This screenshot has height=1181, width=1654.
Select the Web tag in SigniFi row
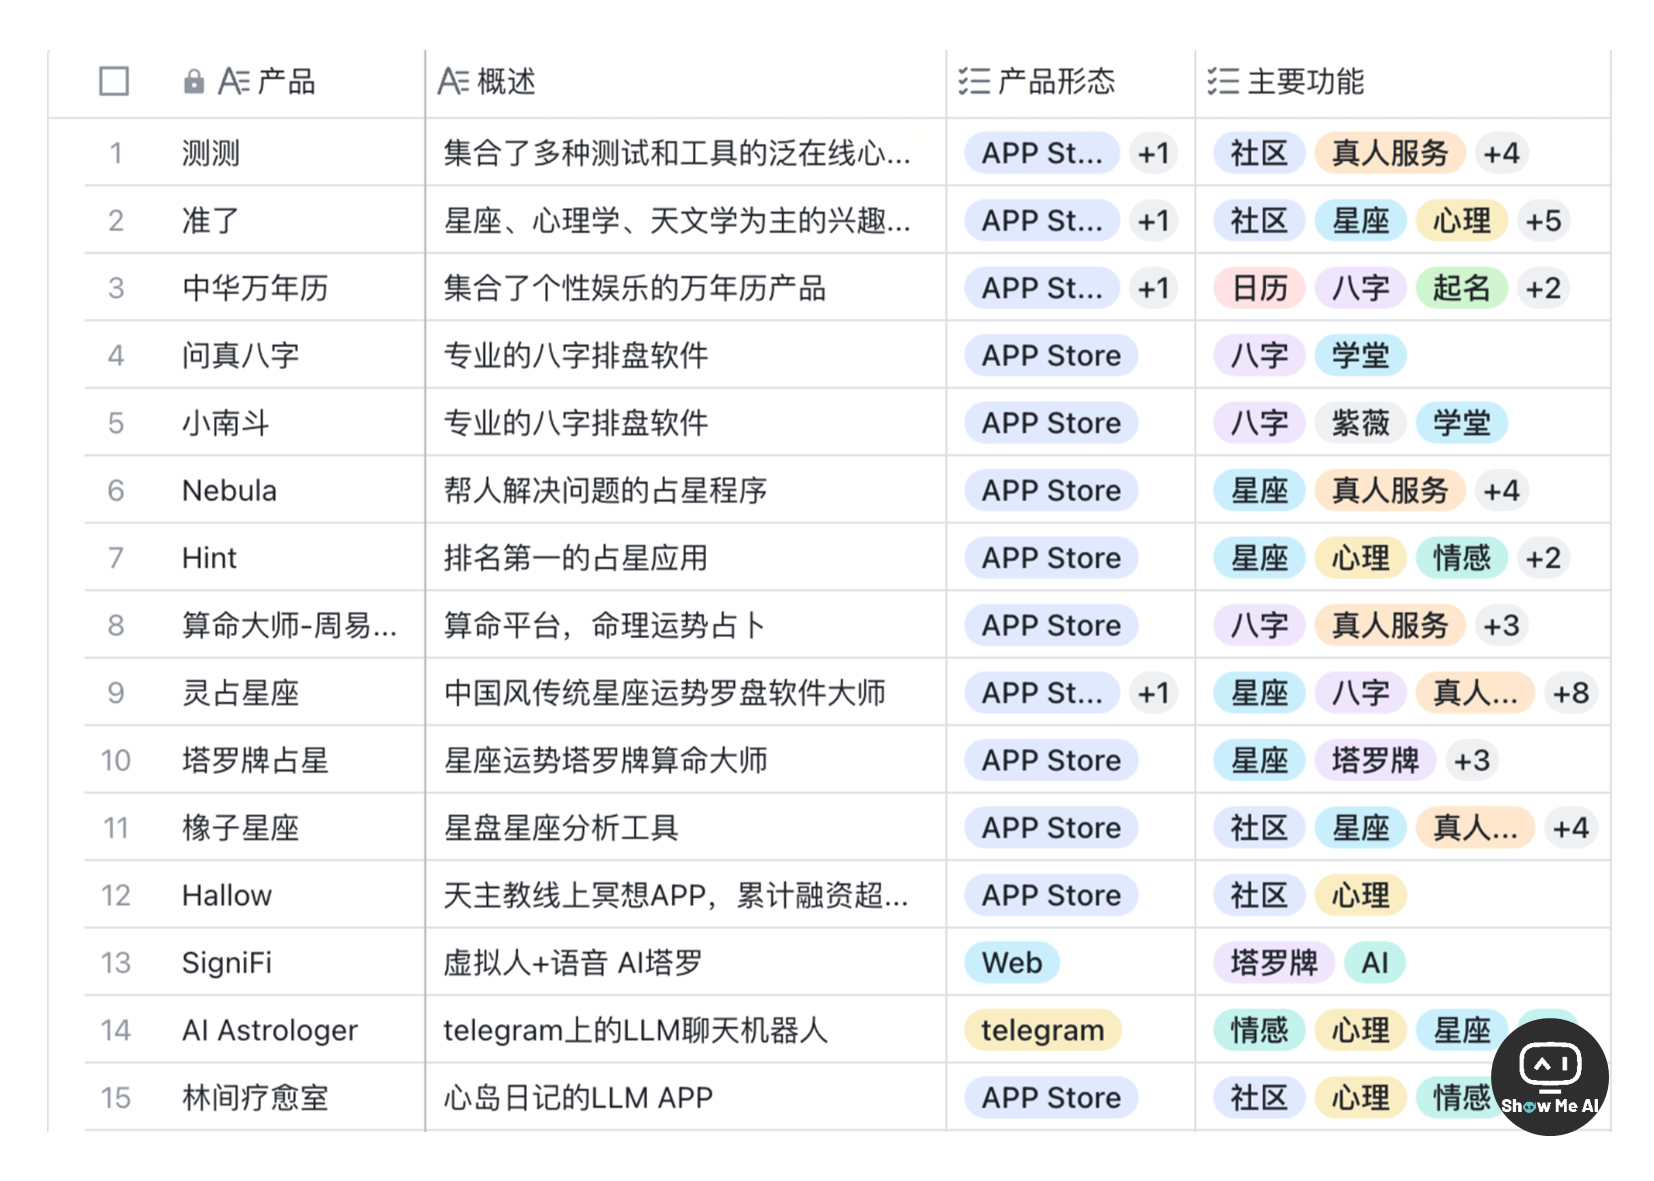1012,963
